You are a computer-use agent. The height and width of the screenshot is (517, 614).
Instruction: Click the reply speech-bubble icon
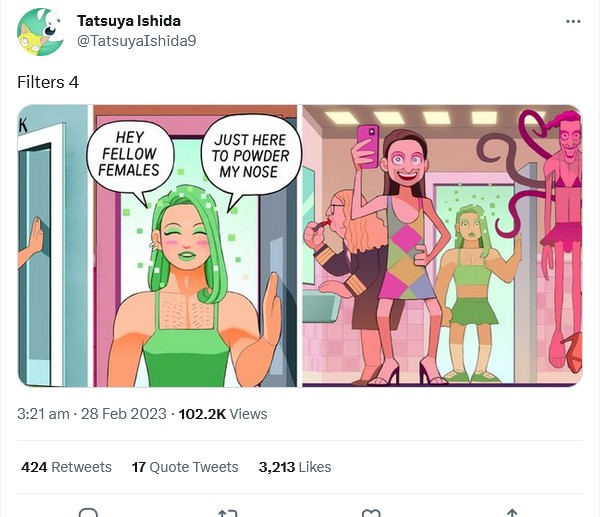88,512
